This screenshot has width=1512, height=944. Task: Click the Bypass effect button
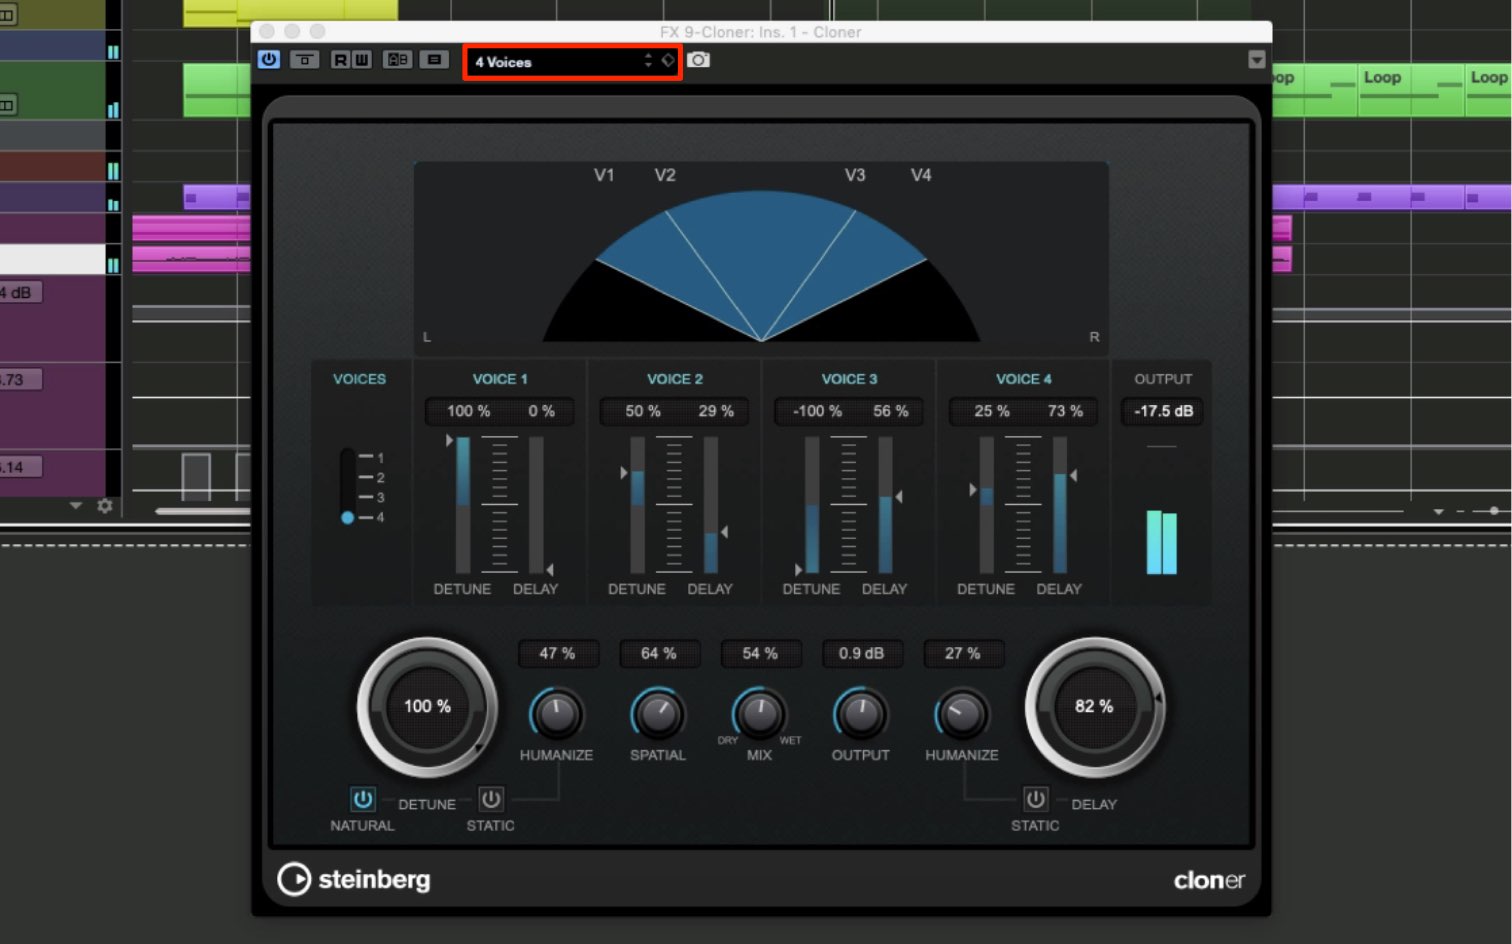304,60
